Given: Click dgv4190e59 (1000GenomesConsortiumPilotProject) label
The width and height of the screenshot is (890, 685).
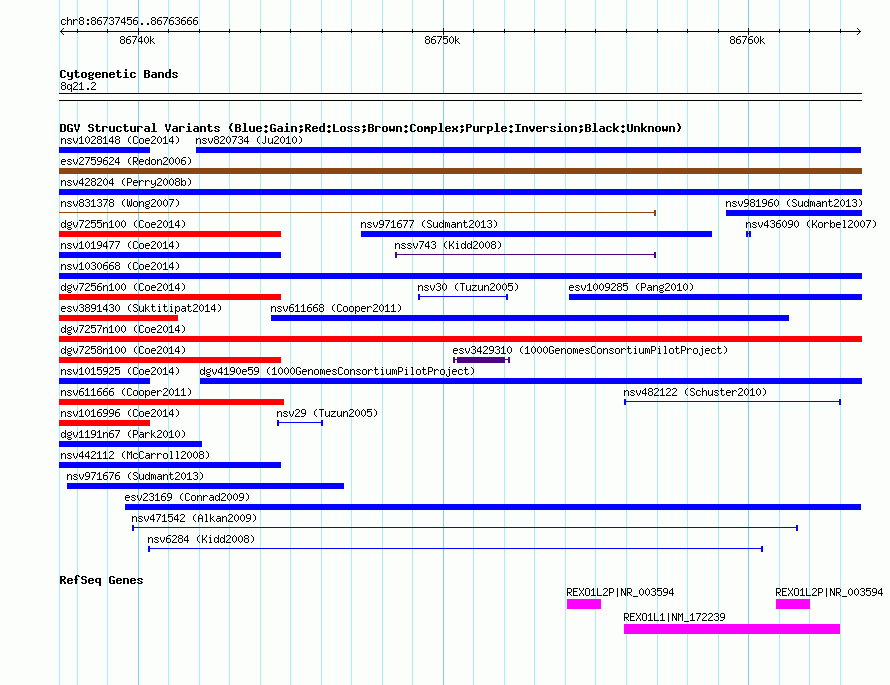Looking at the screenshot, I should click(x=337, y=371).
